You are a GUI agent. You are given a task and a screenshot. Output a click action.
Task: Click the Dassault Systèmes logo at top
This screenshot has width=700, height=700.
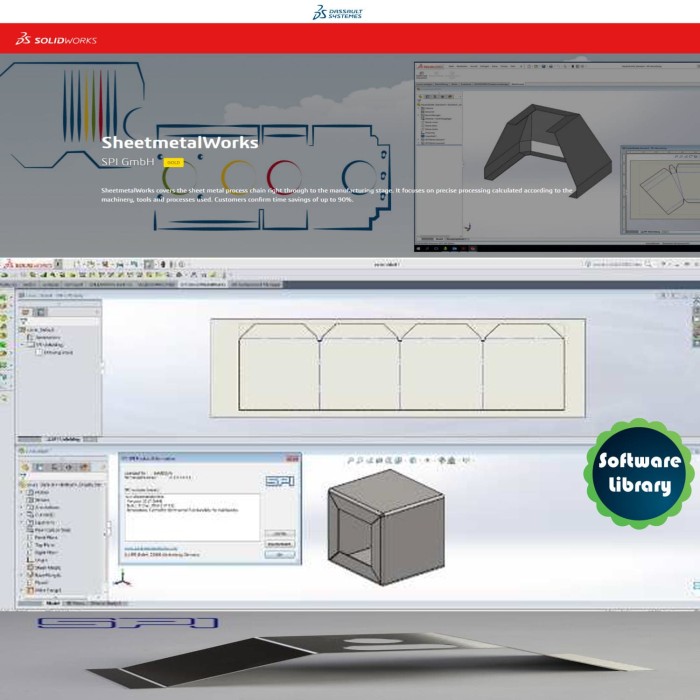coord(338,12)
